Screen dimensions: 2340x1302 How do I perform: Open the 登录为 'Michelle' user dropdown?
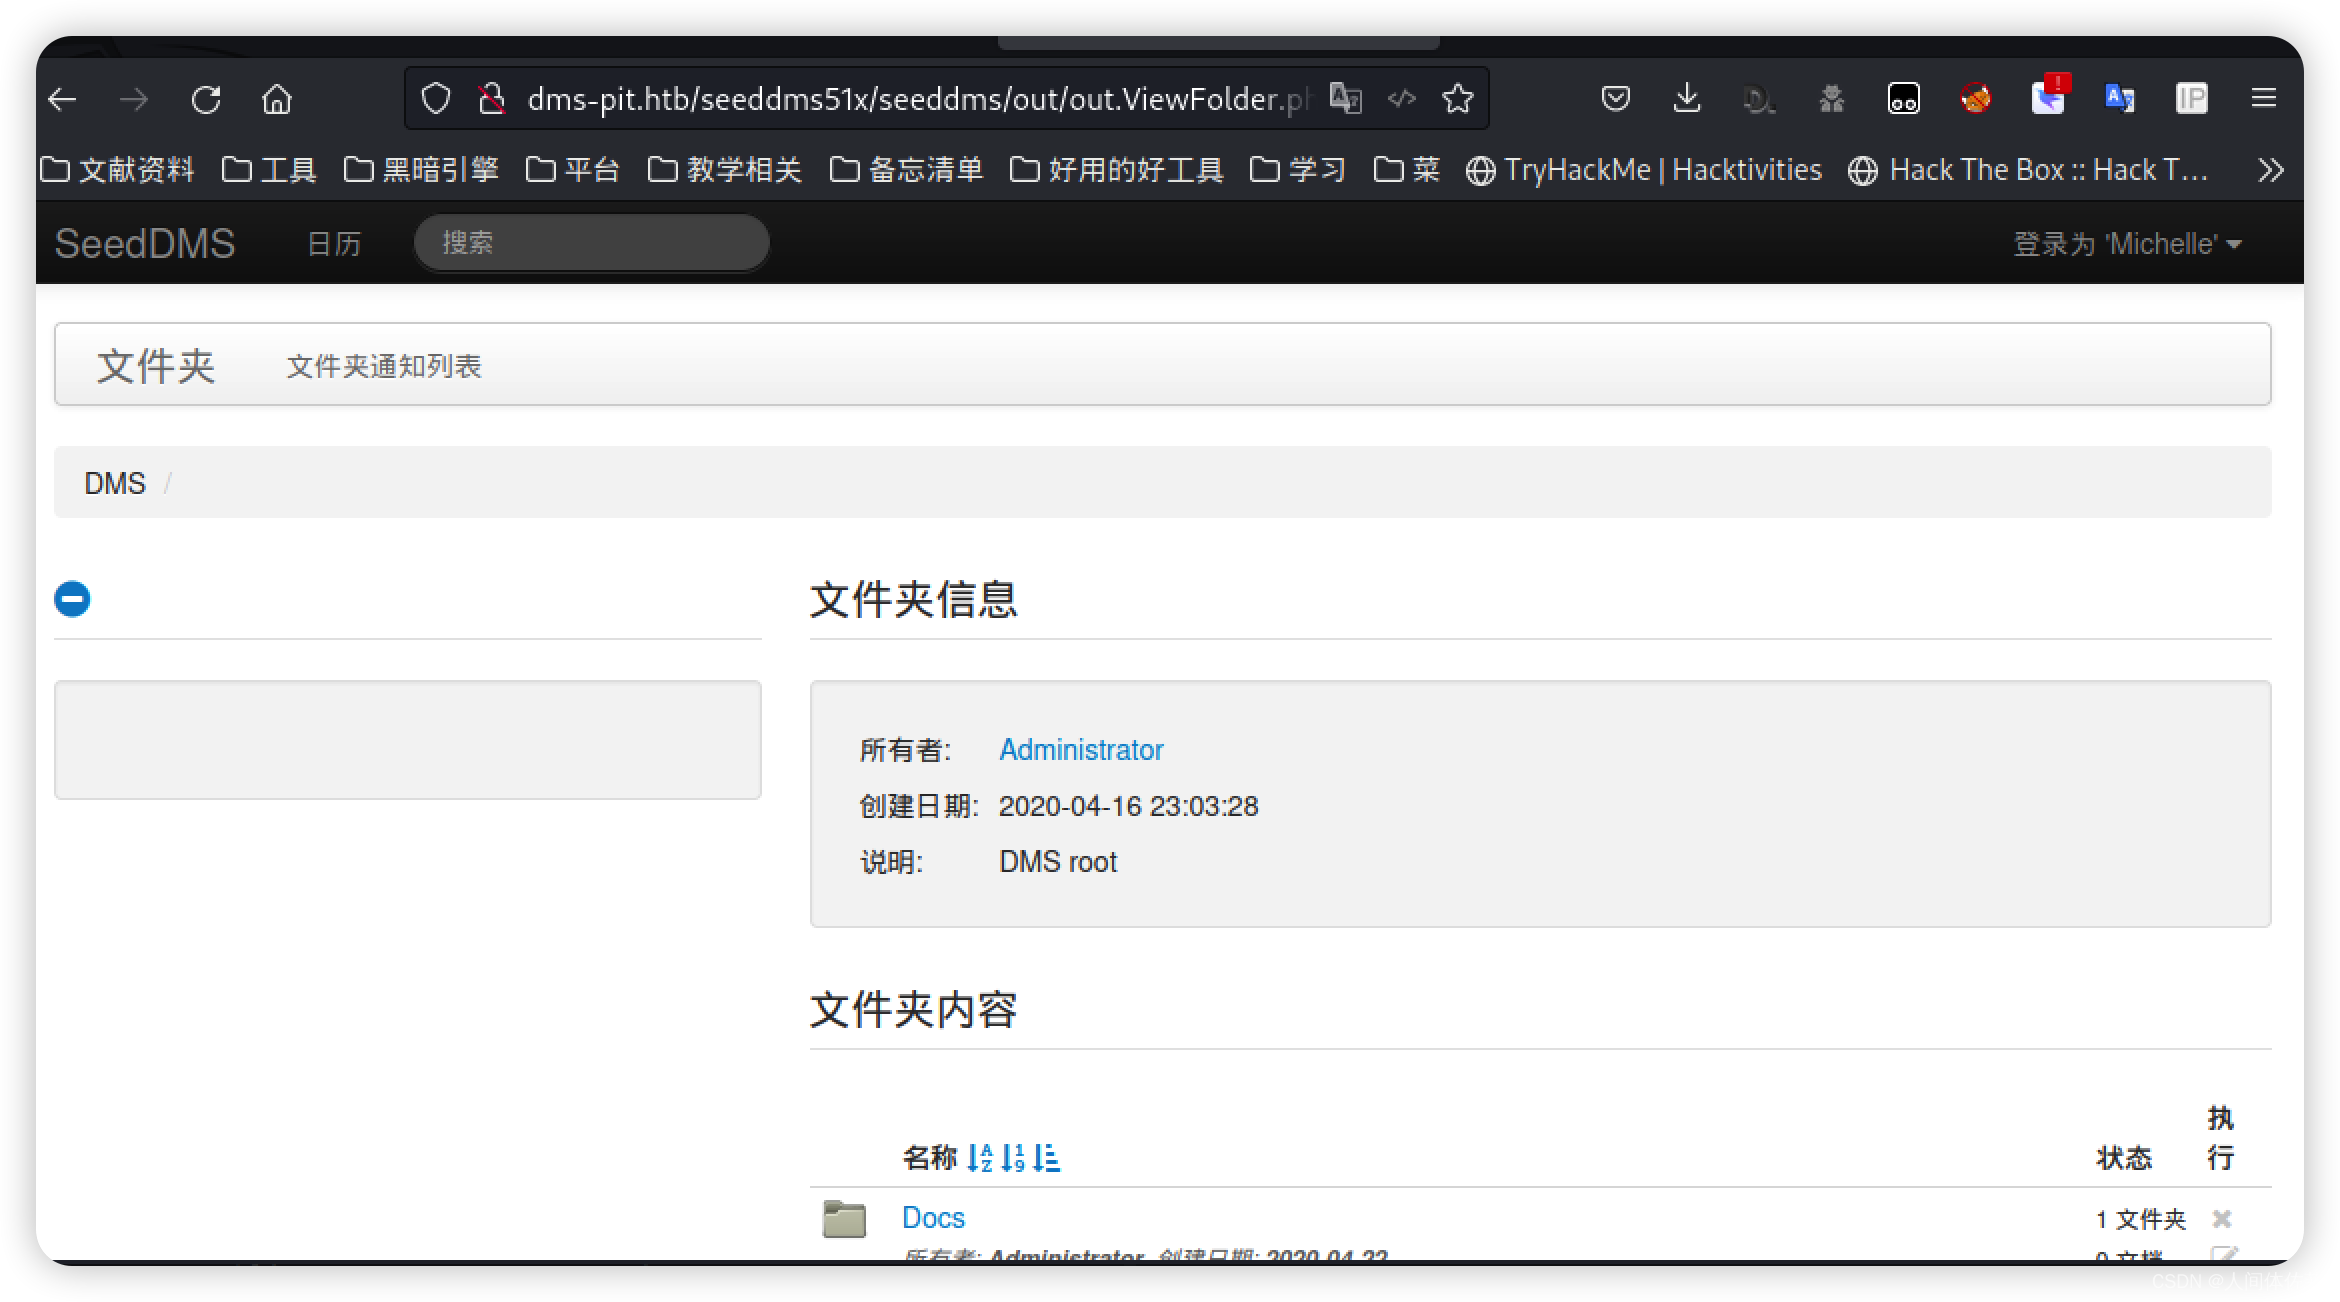click(x=2127, y=243)
